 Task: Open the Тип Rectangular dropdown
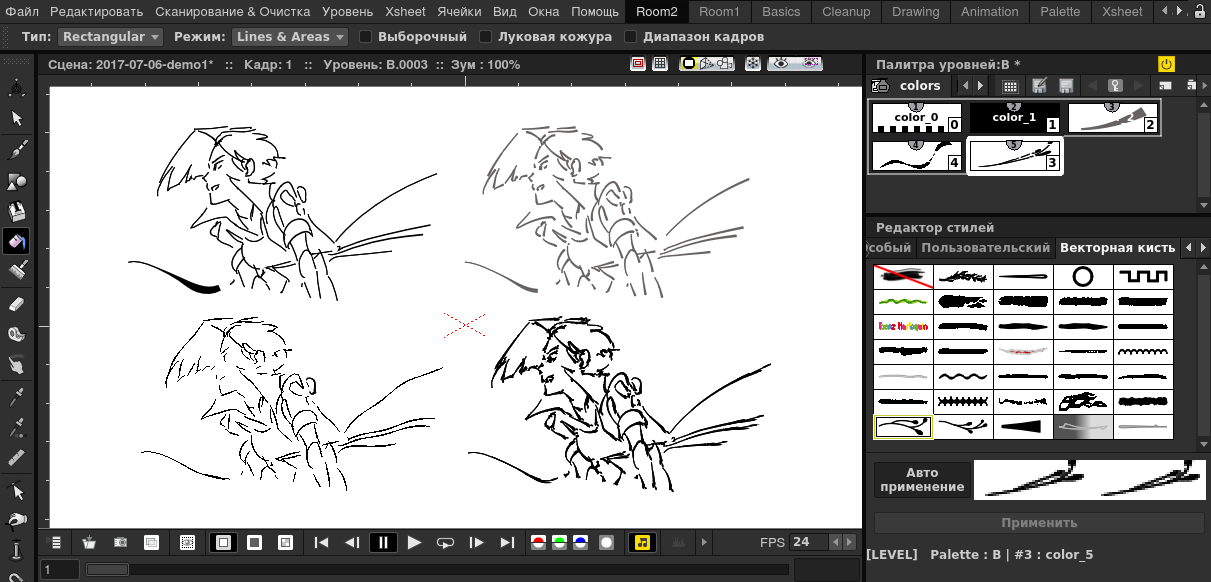pyautogui.click(x=110, y=36)
